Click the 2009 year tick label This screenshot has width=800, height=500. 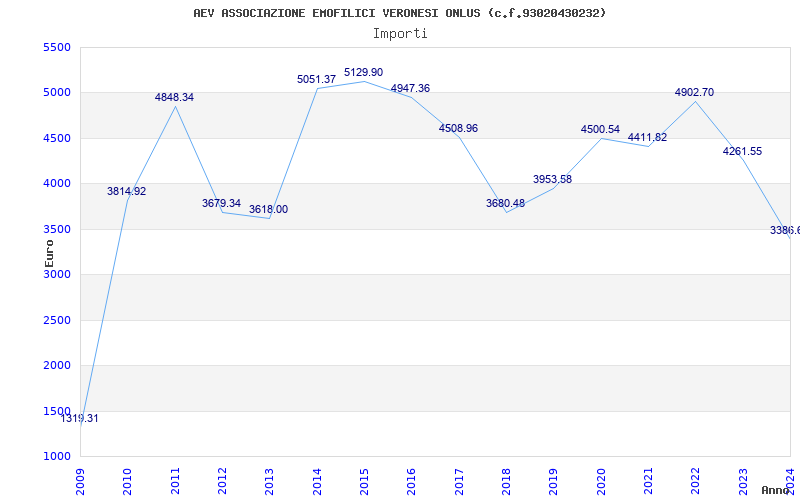(80, 481)
